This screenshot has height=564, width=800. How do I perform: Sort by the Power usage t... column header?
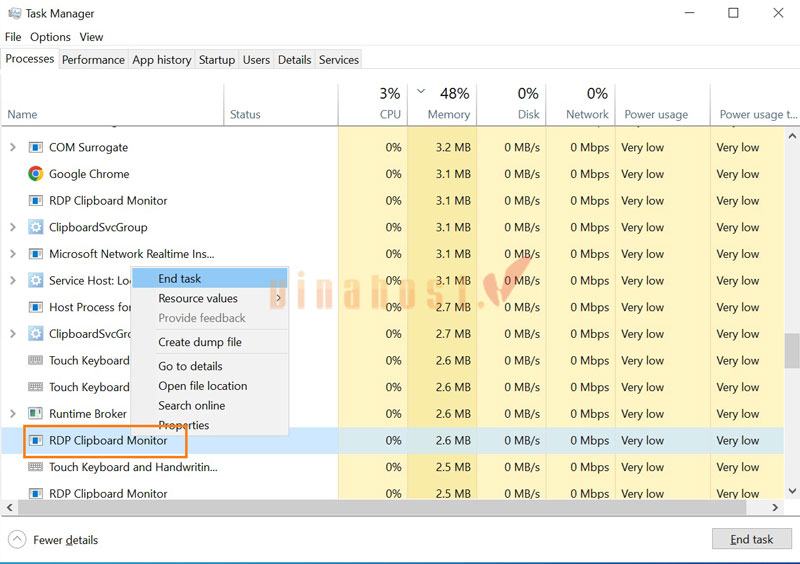coord(755,105)
